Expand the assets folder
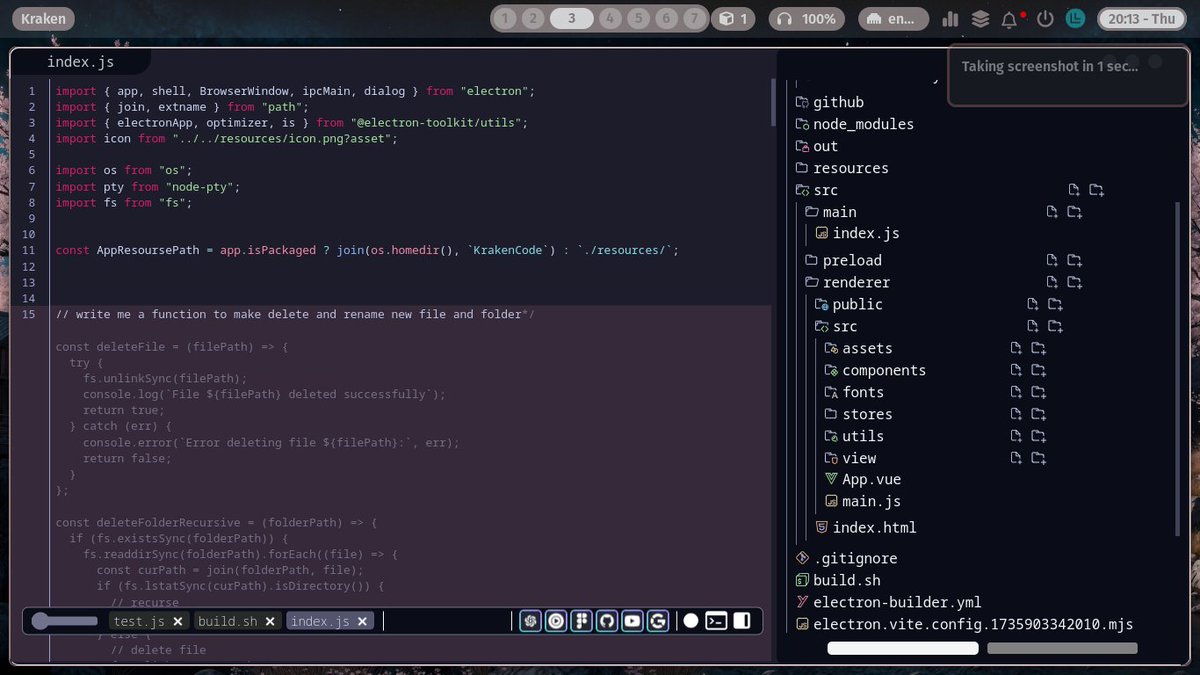This screenshot has width=1200, height=675. [858, 348]
